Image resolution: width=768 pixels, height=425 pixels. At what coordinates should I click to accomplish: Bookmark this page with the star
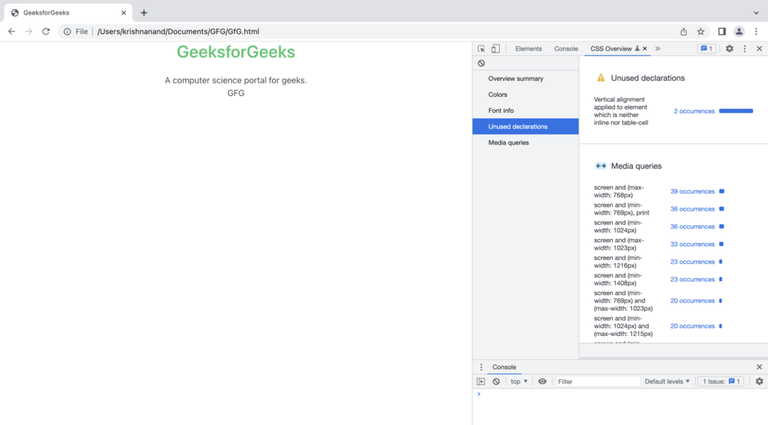pos(701,31)
